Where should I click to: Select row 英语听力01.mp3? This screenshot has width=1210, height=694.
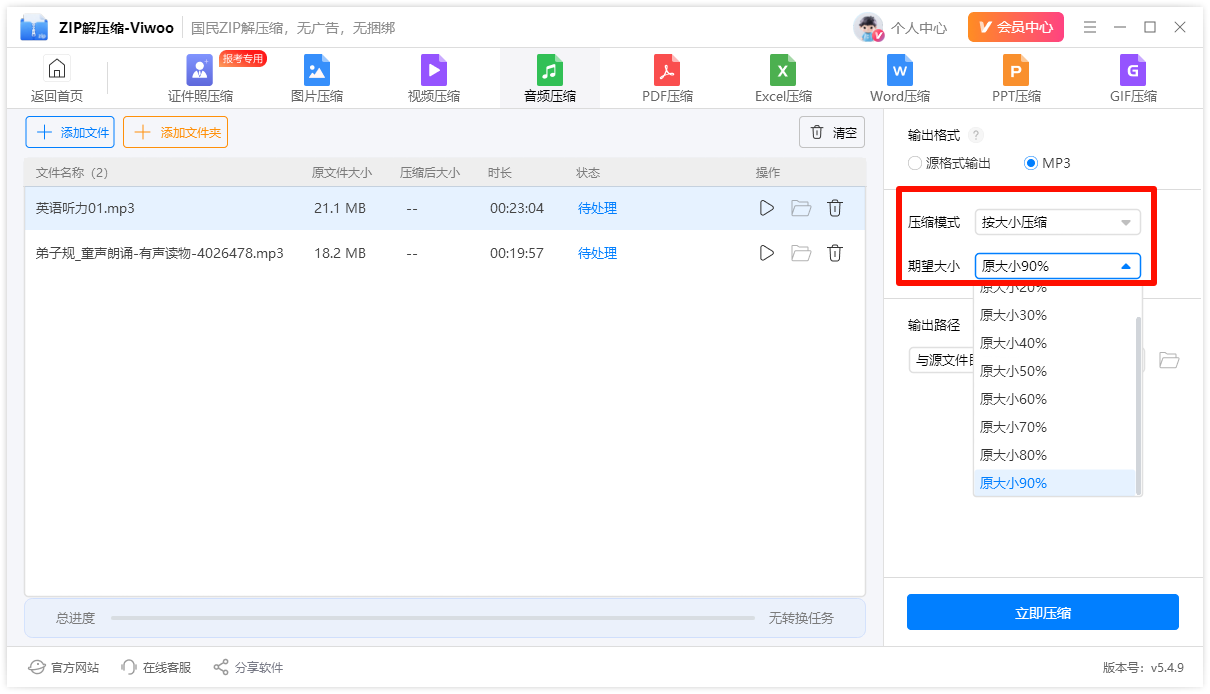[445, 208]
